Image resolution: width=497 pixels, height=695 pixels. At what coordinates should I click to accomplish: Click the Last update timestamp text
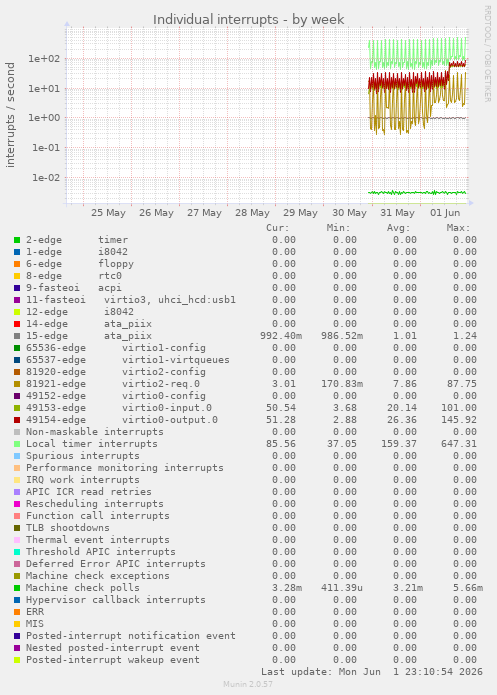[x=372, y=672]
